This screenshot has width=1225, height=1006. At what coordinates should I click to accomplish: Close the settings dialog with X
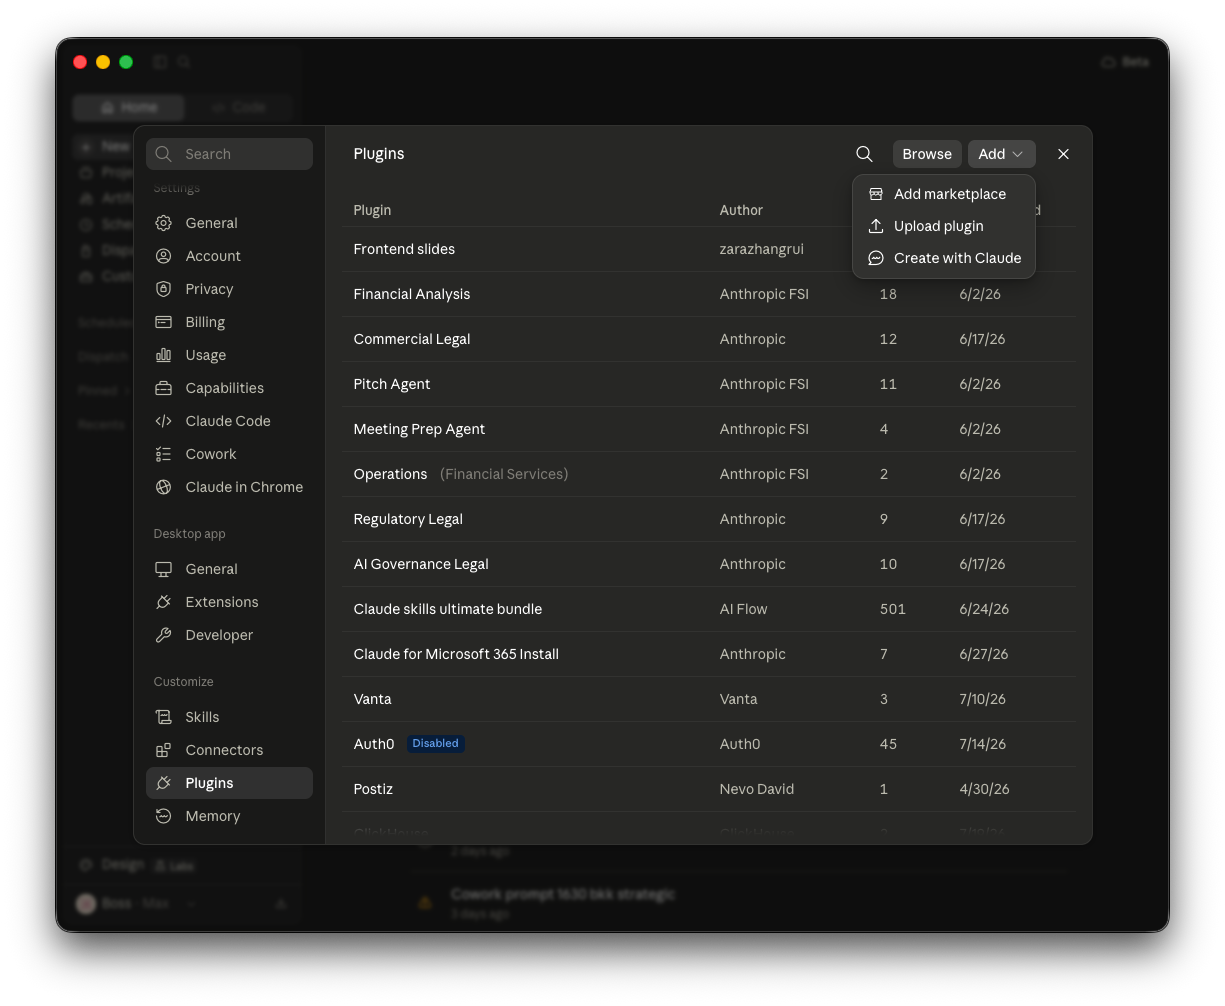[x=1063, y=154]
